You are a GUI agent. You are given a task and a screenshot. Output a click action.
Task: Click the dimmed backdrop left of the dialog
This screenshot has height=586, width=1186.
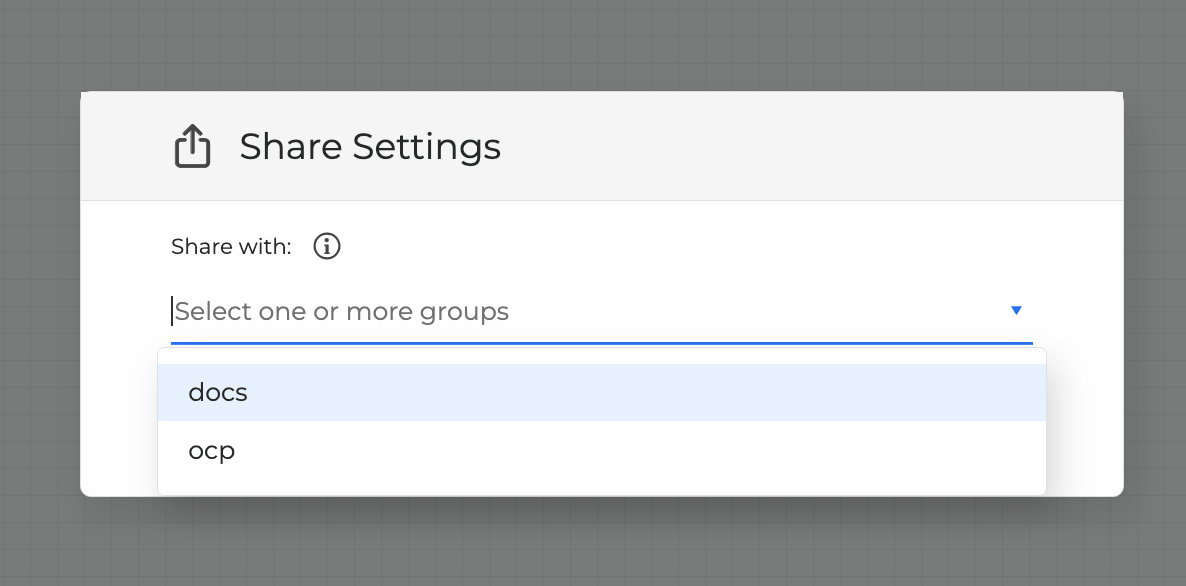pos(40,300)
